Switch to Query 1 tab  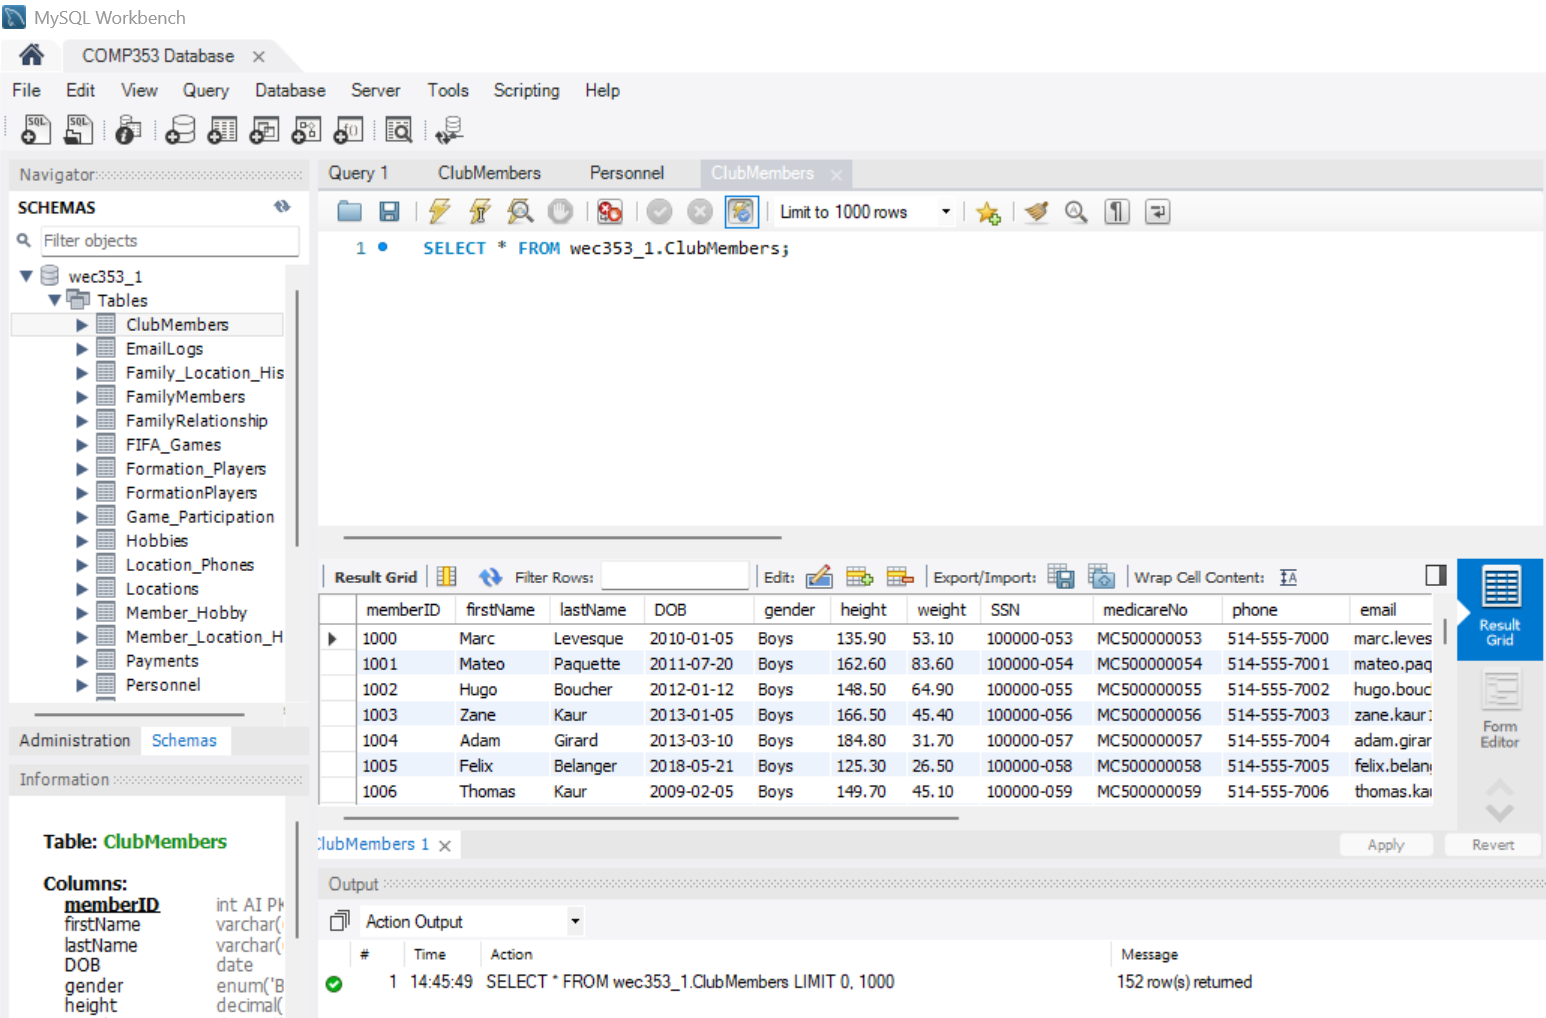358,173
